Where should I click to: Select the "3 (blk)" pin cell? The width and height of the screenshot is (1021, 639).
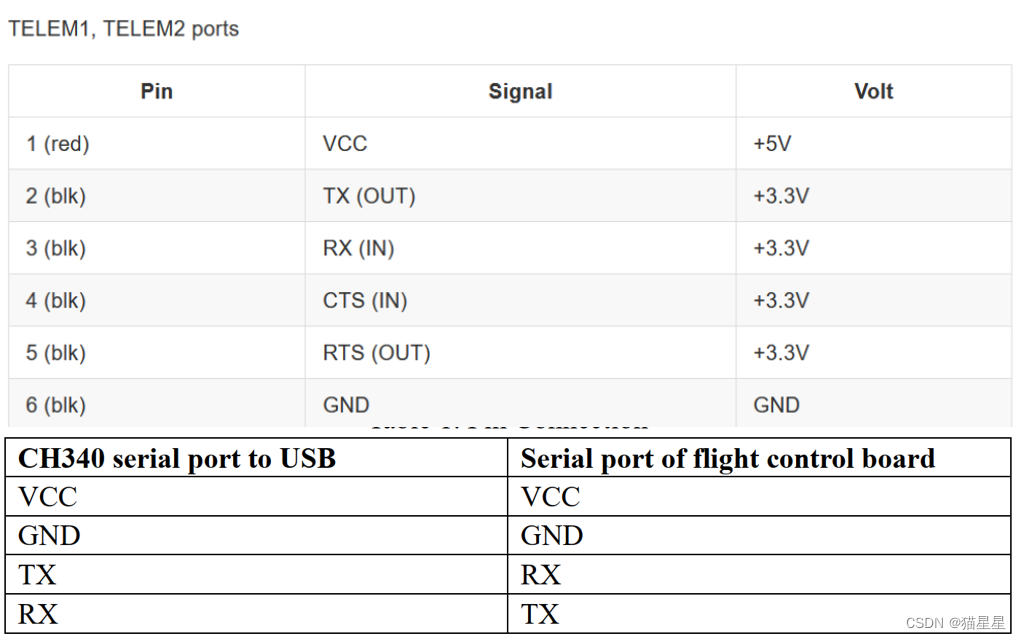point(56,248)
